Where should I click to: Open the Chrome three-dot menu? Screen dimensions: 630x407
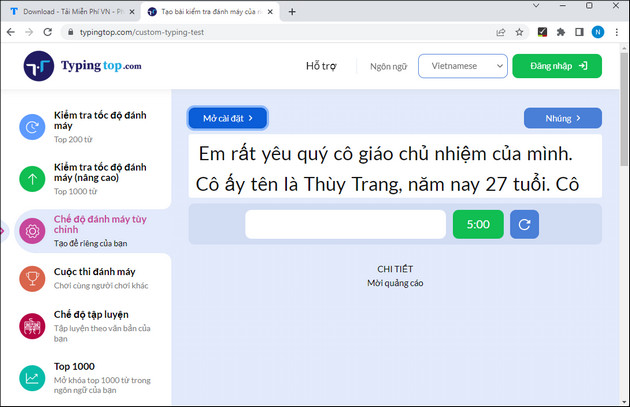click(617, 32)
